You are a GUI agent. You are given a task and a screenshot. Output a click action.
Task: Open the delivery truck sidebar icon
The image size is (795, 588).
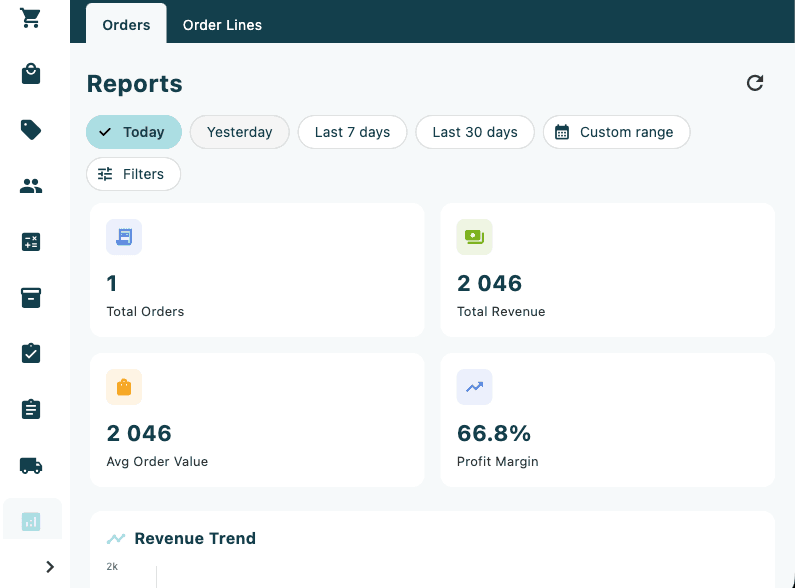coord(31,465)
